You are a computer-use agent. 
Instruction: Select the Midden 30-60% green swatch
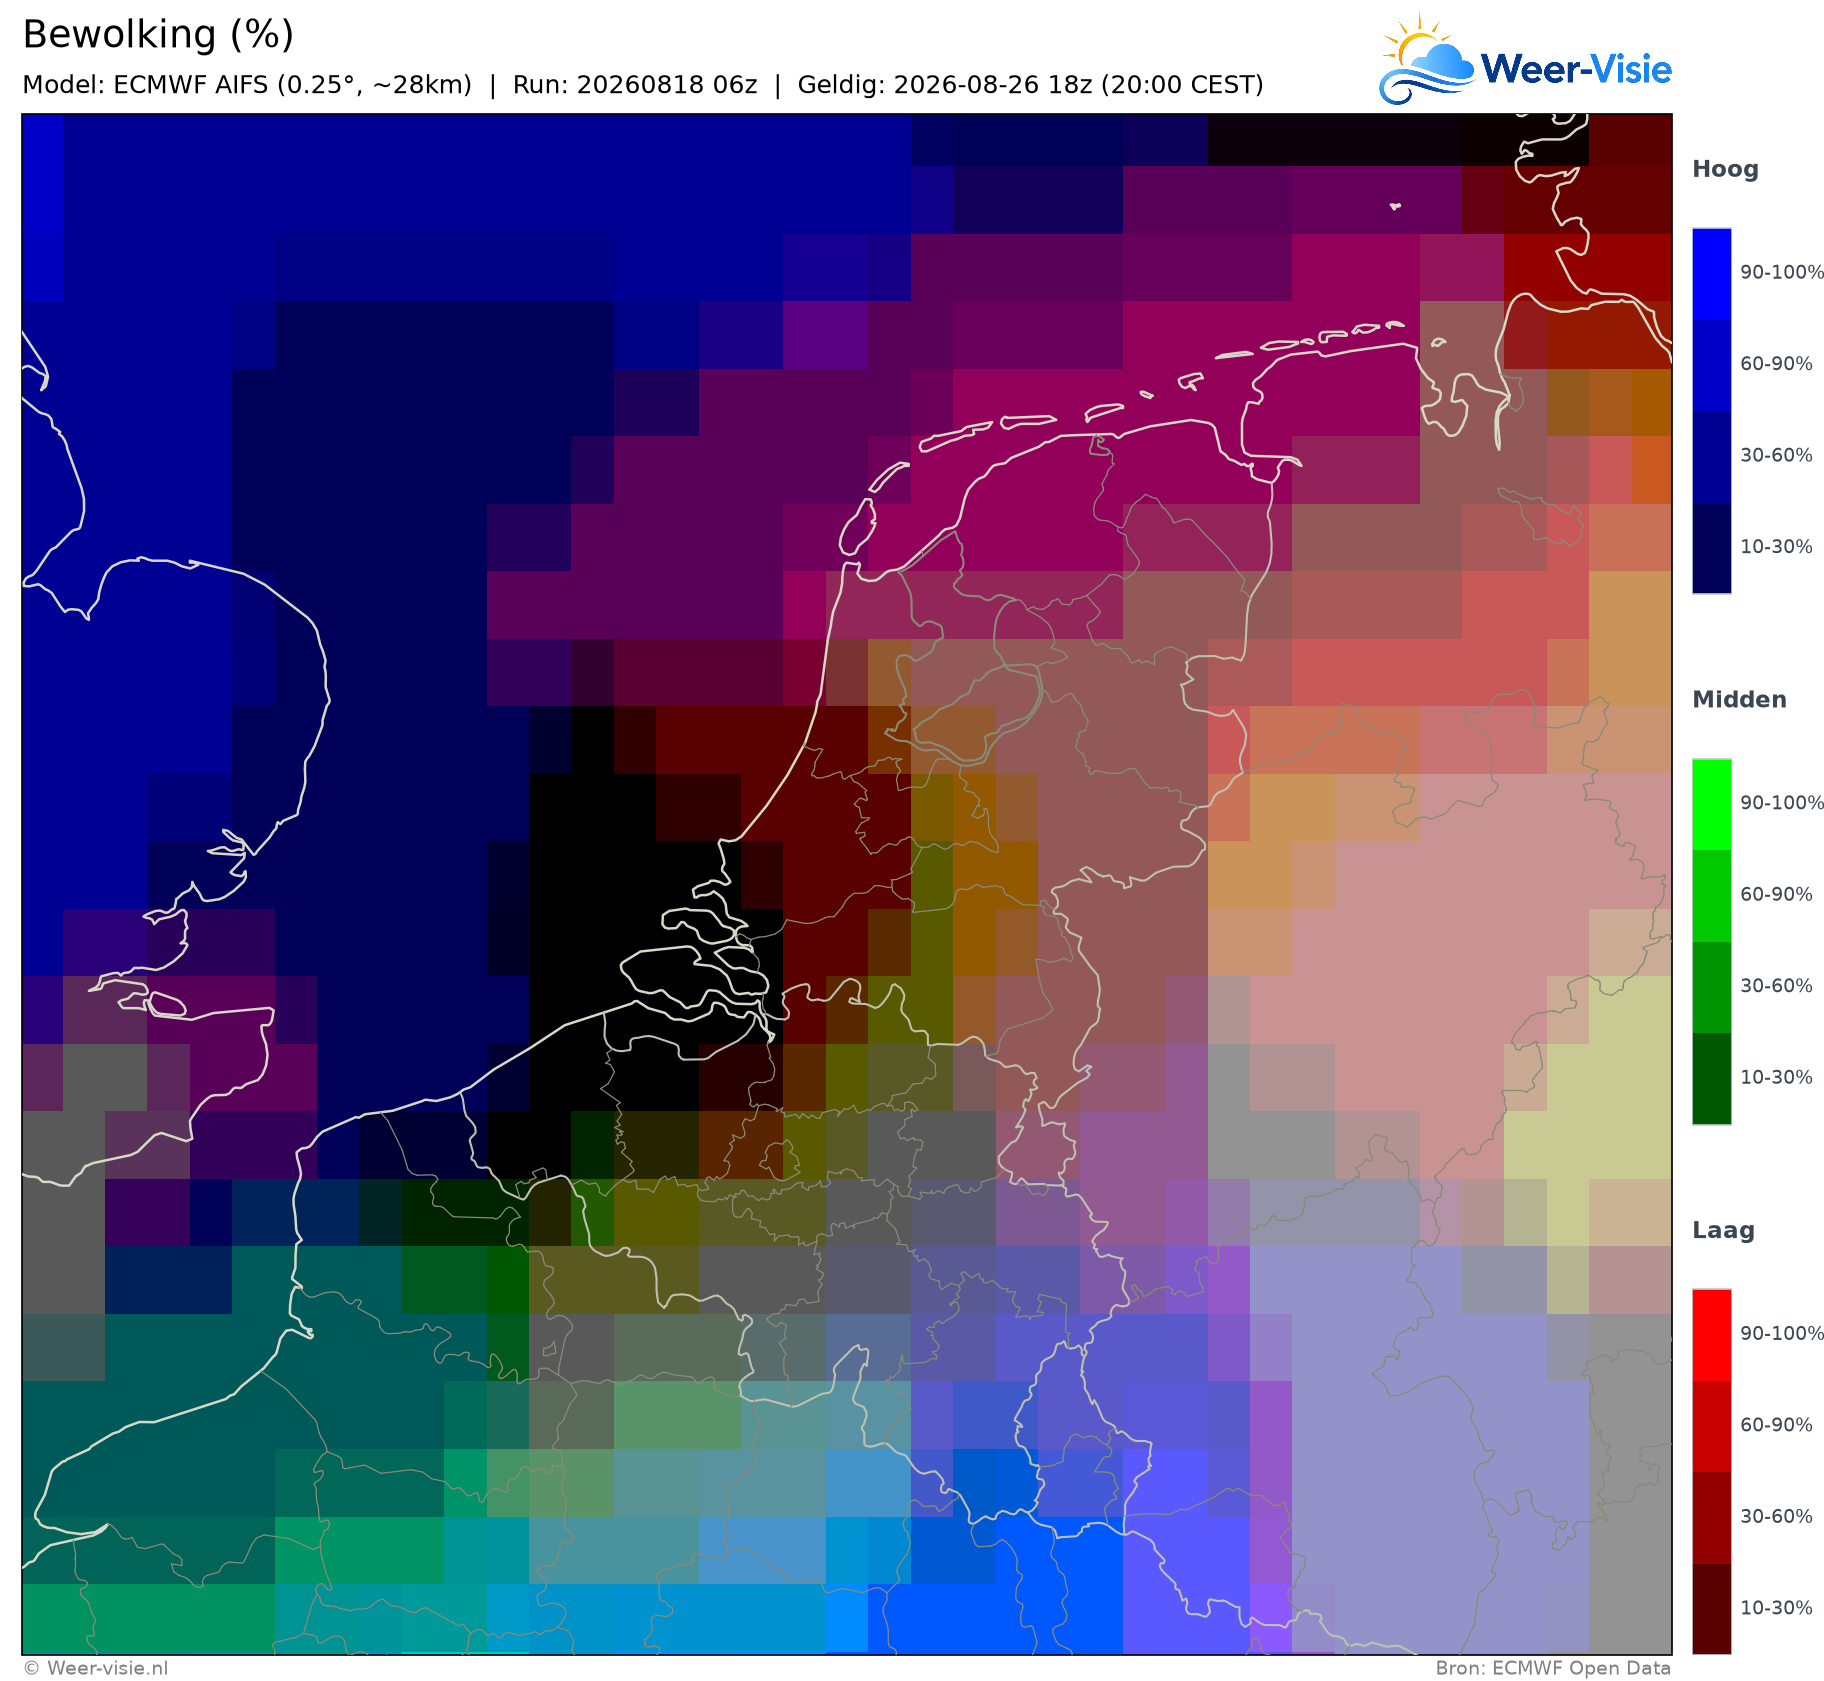tap(1711, 988)
